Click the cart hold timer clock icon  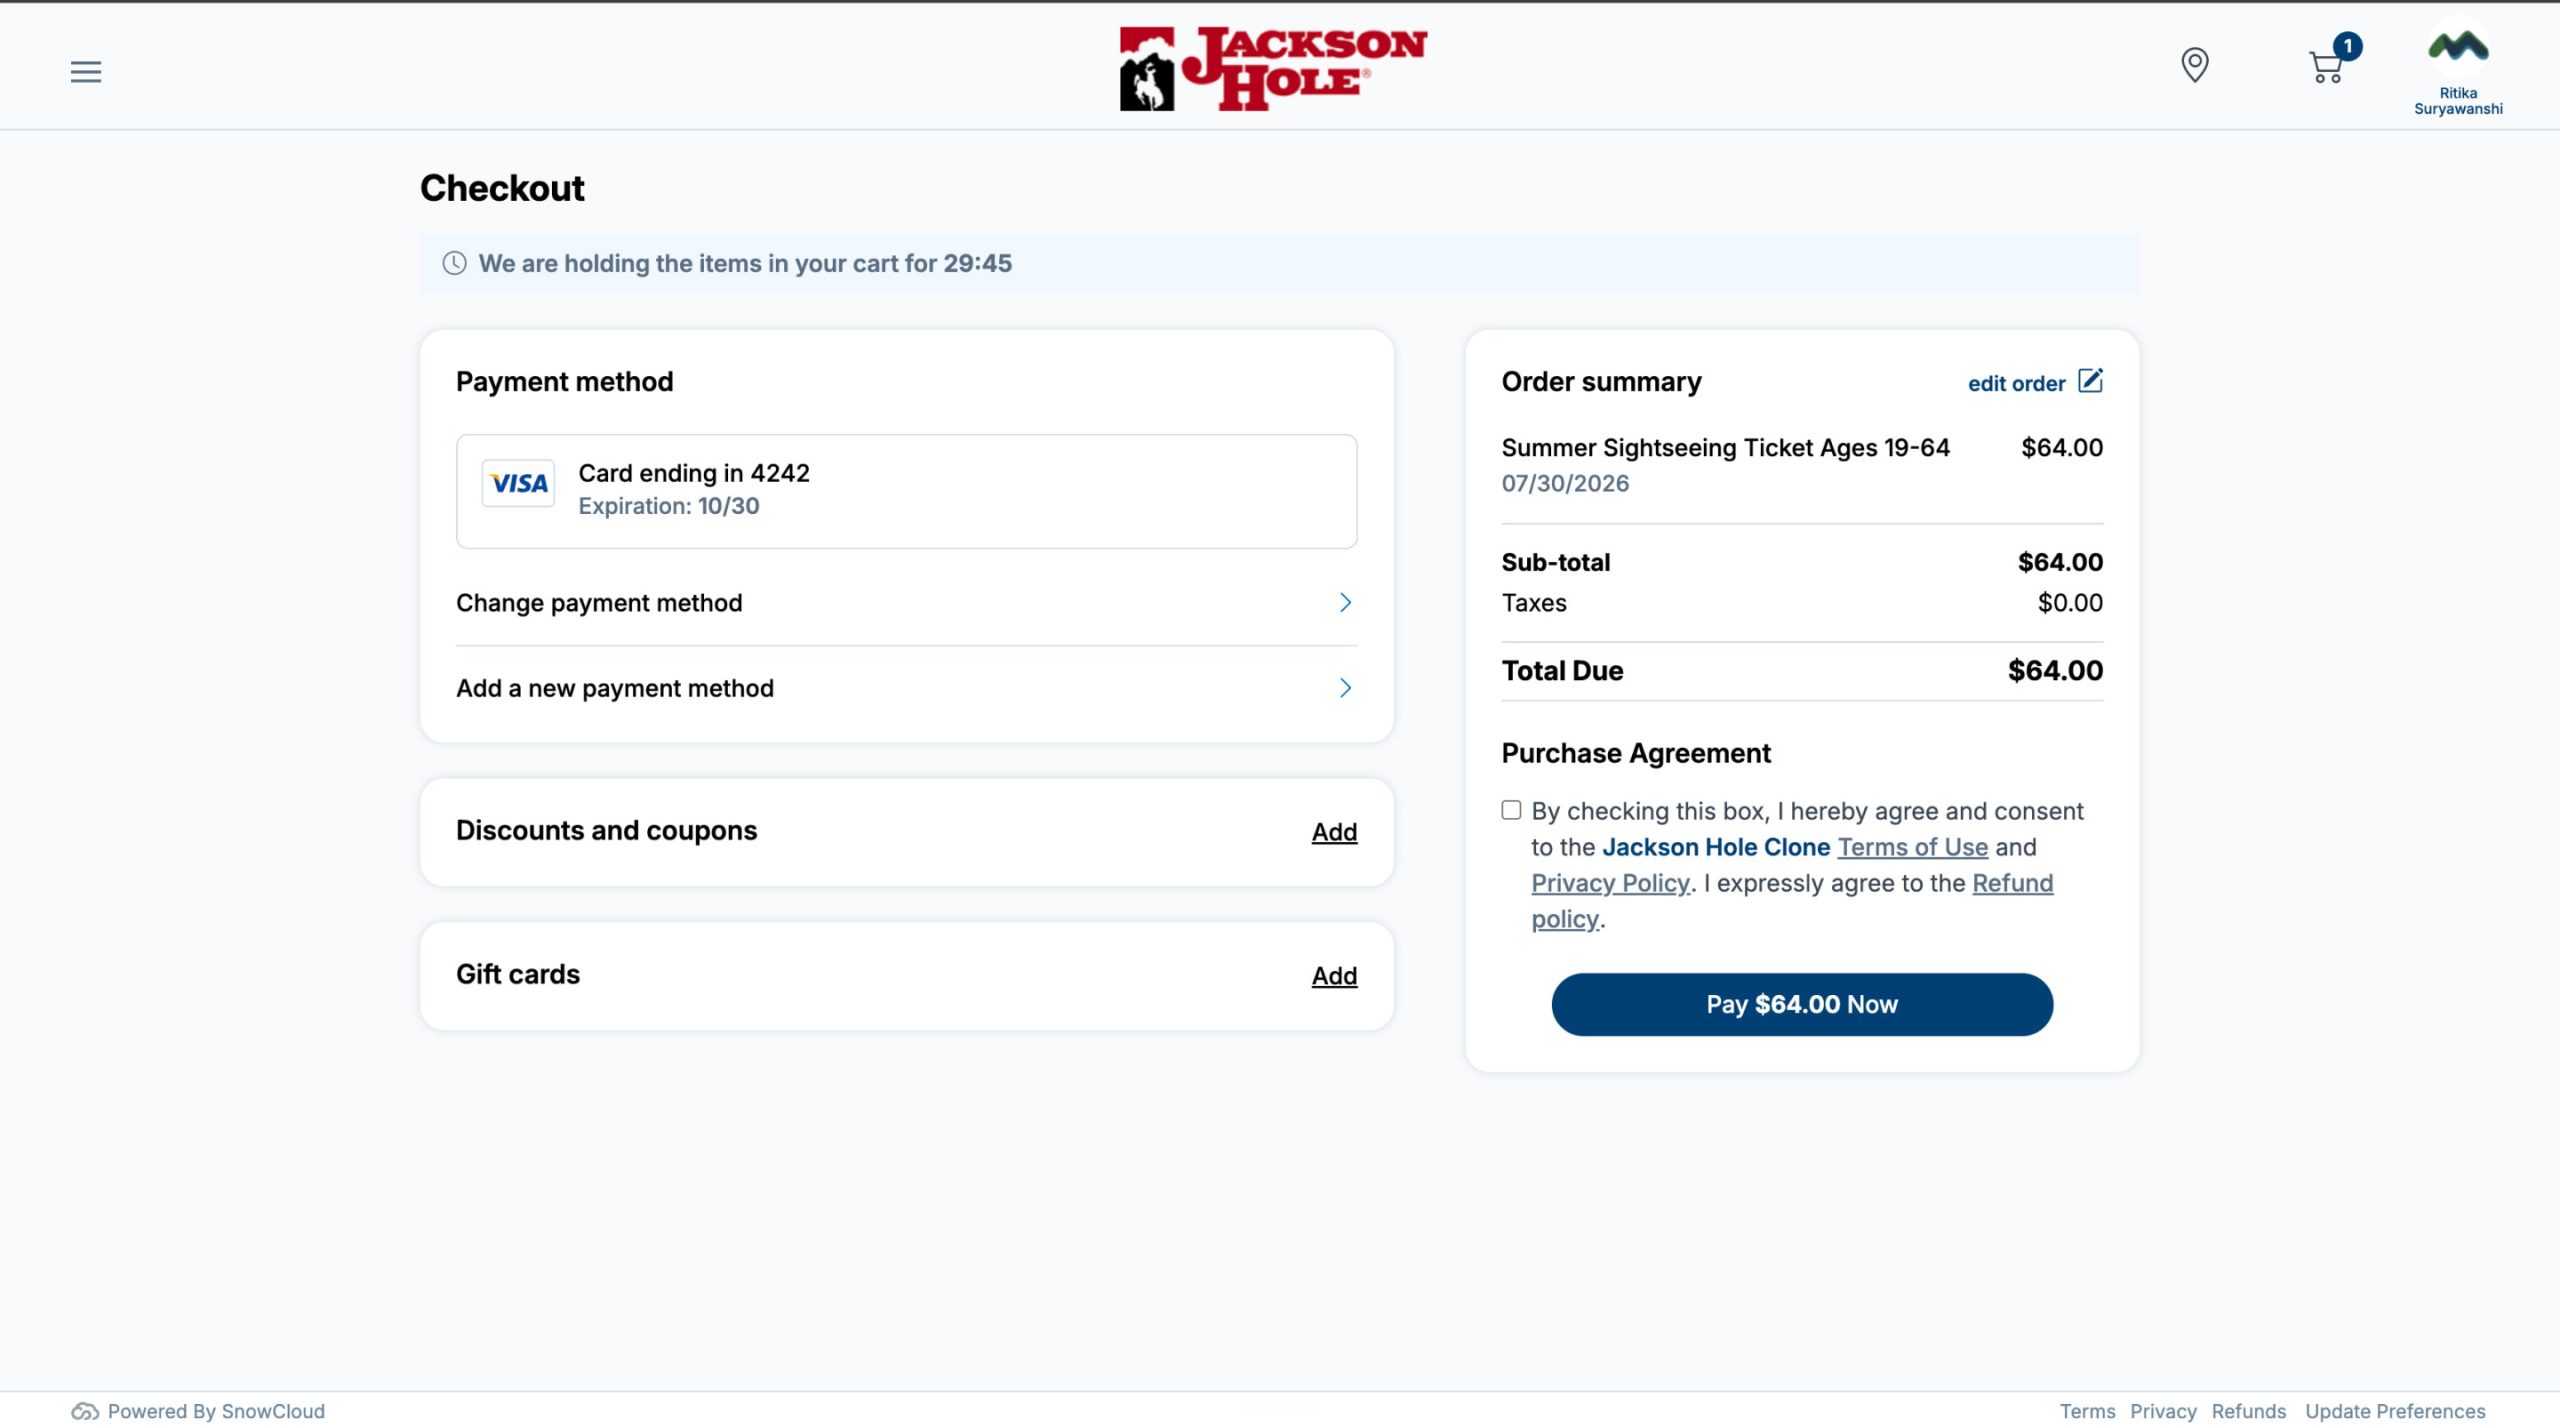pos(454,263)
